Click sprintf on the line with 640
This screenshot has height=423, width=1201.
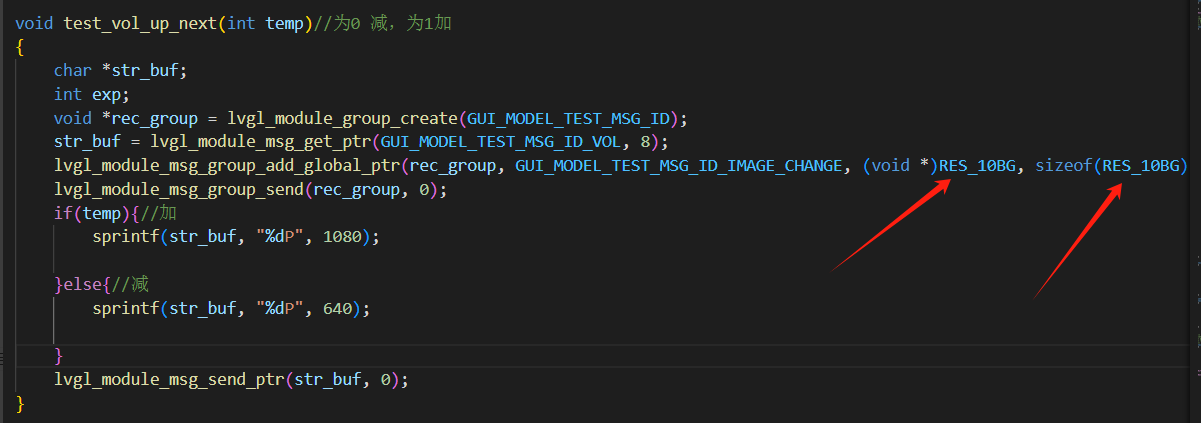pos(125,309)
